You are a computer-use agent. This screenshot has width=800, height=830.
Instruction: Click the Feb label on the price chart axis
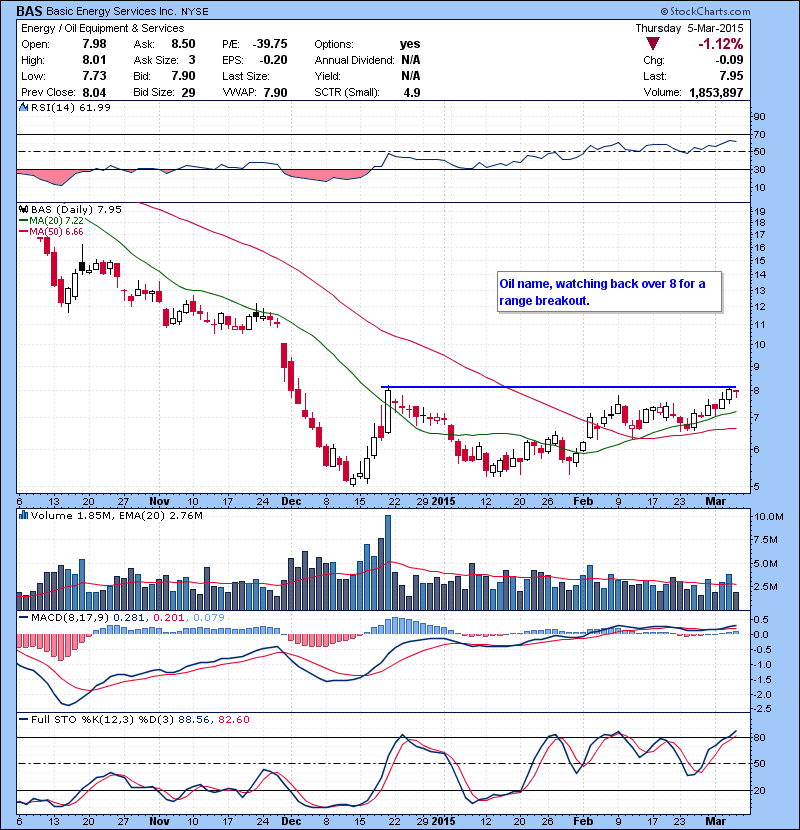583,501
